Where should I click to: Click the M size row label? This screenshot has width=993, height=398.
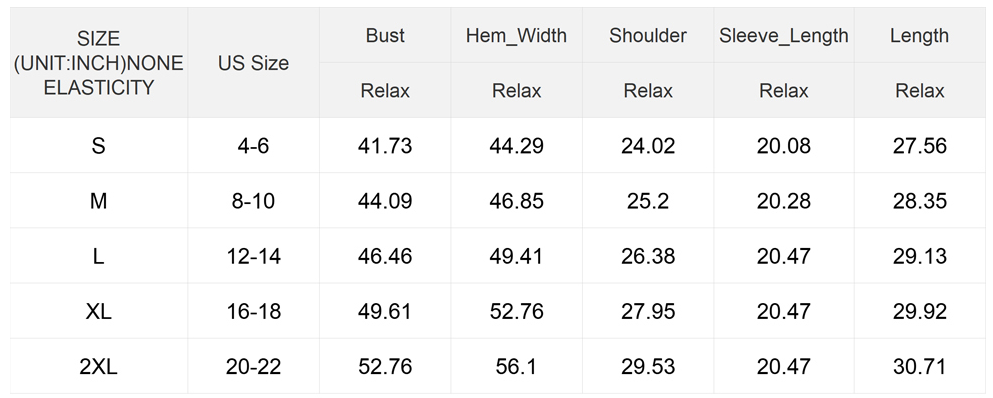pos(98,201)
